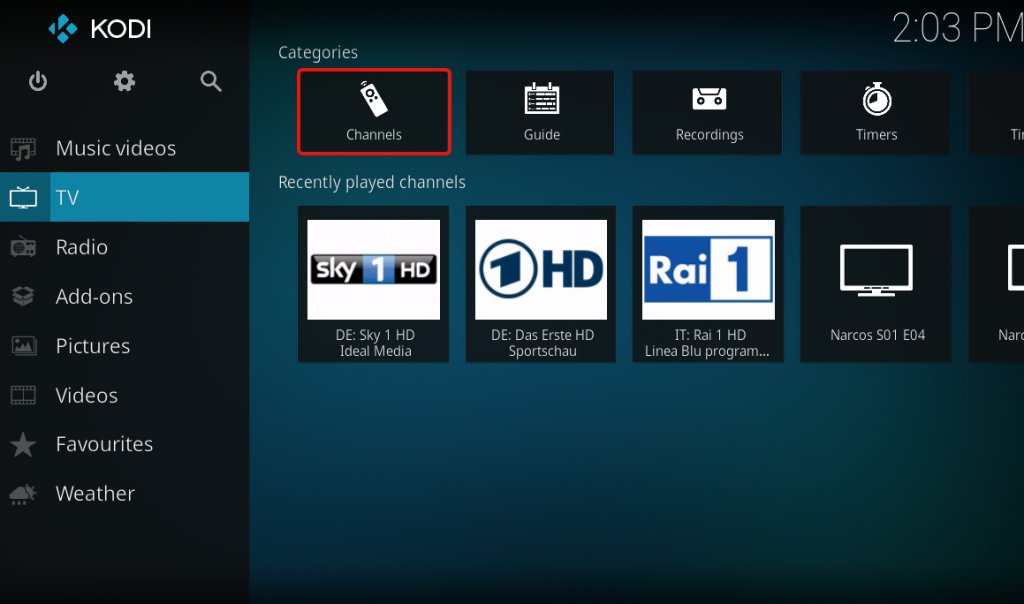Open the Channels category label
Image resolution: width=1024 pixels, height=604 pixels.
374,135
